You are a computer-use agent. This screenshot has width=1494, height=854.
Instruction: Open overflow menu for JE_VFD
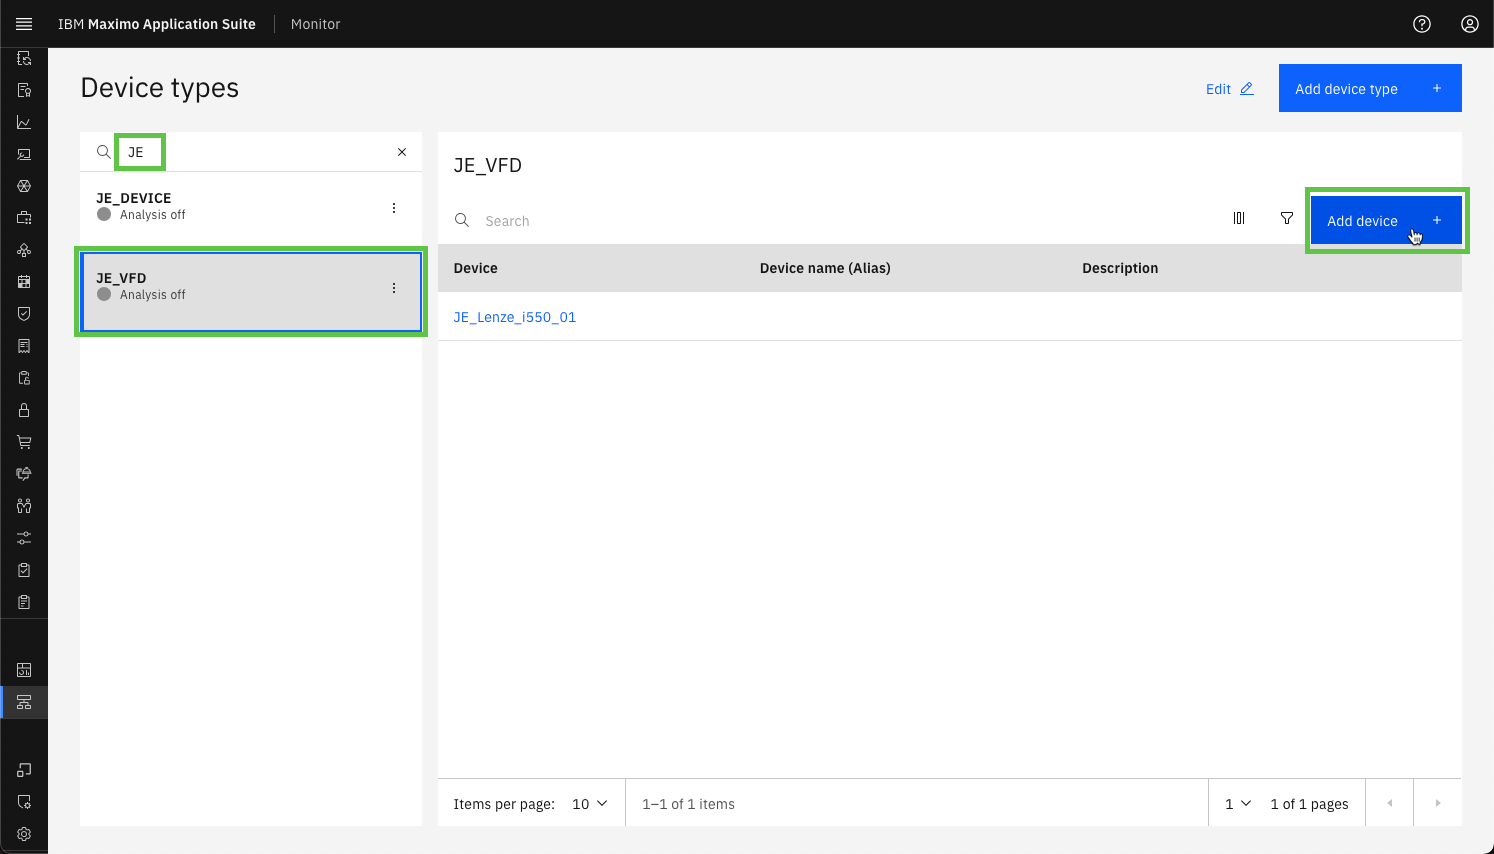point(394,288)
